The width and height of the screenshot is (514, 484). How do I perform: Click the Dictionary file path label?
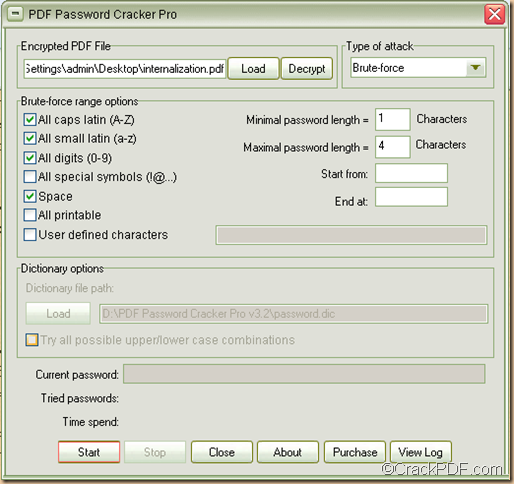70,288
